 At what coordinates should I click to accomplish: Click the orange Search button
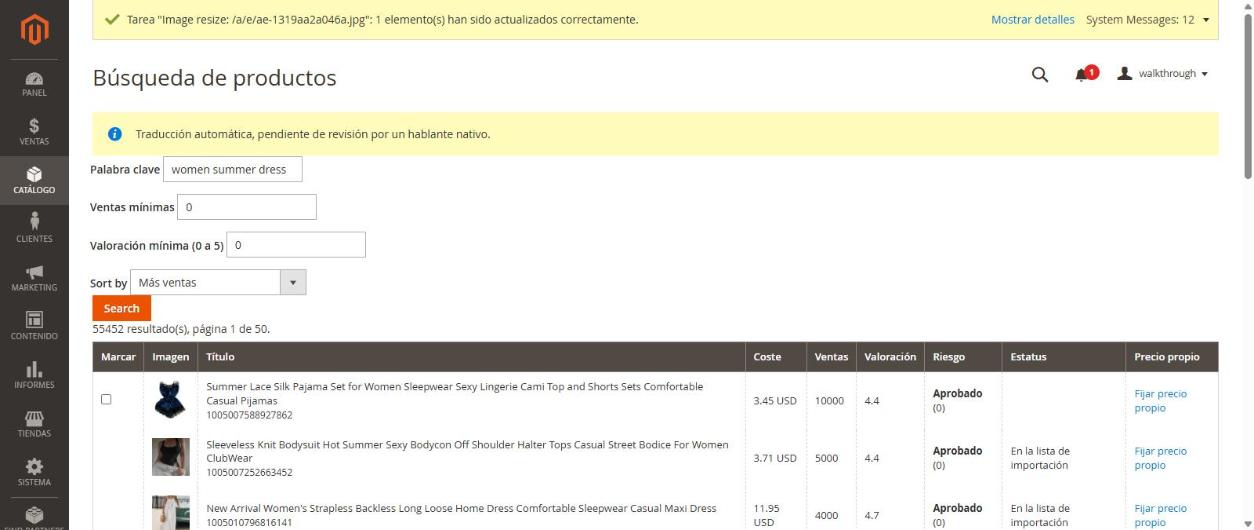[122, 308]
